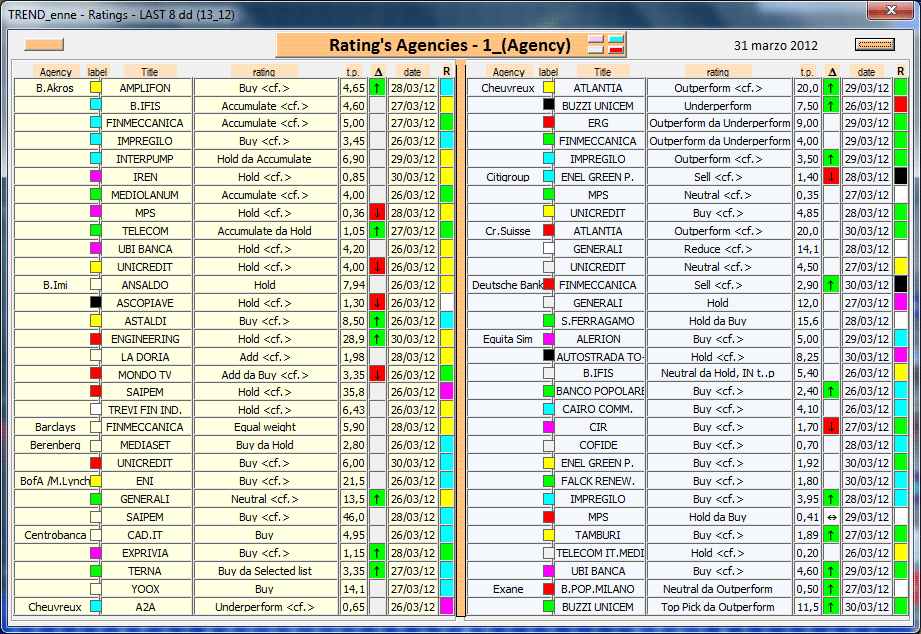The image size is (921, 634).
Task: Click the green up arrow for AMPLIFON
Action: point(377,88)
